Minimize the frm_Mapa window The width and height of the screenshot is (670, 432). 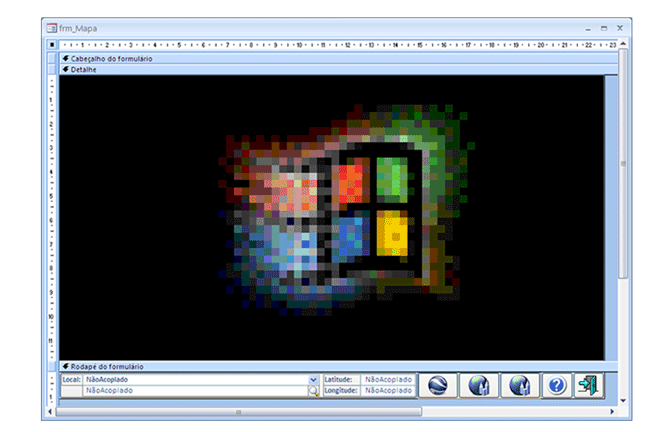(x=588, y=29)
